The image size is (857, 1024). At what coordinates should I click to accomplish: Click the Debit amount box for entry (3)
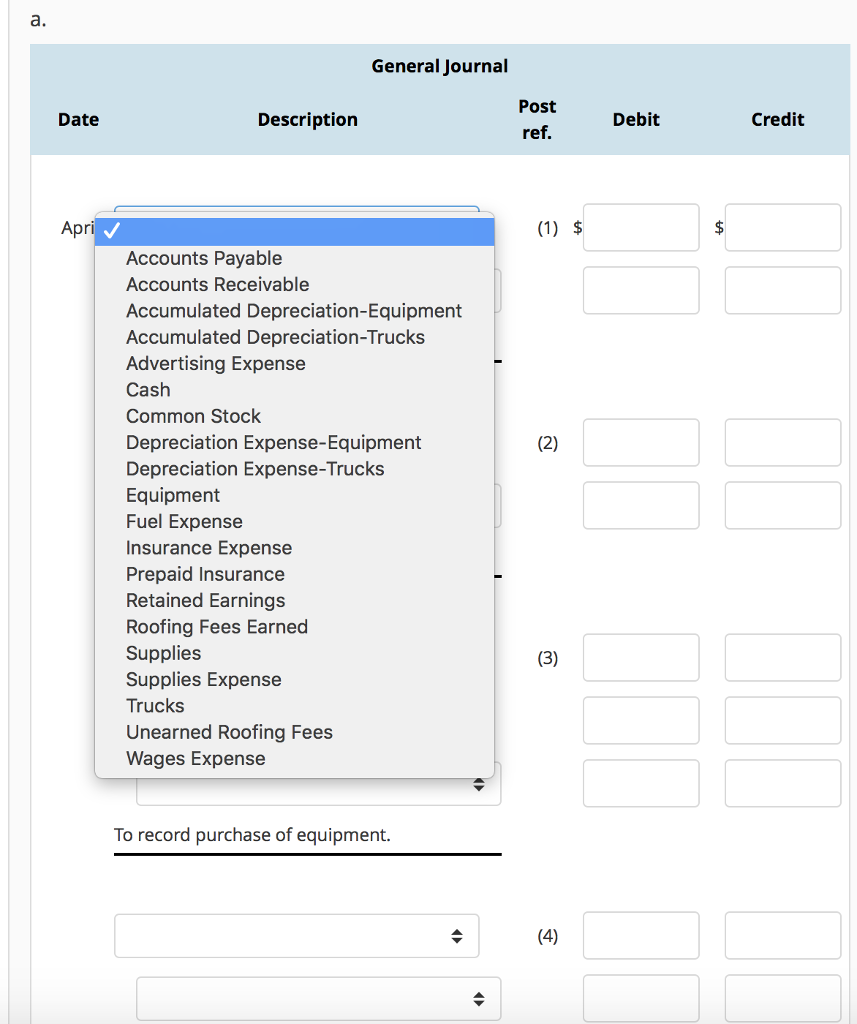pos(640,657)
